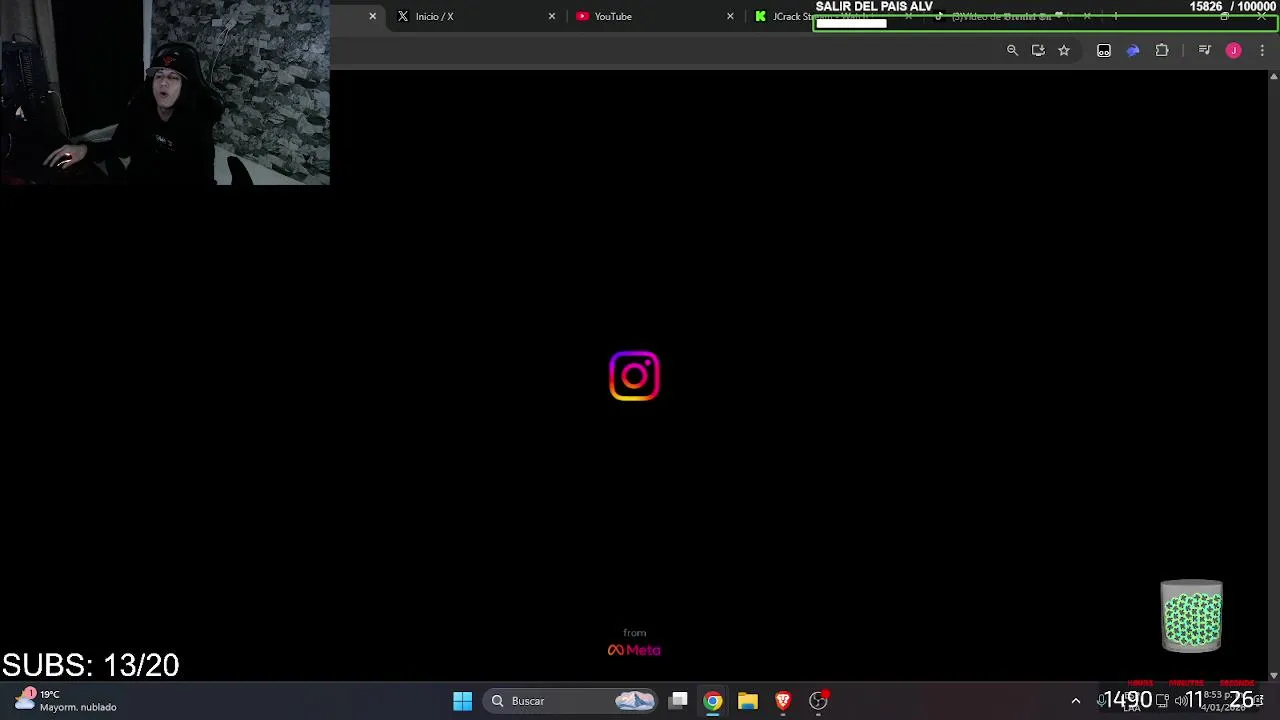Image resolution: width=1280 pixels, height=720 pixels.
Task: Click the blue bird extension icon
Action: (1133, 50)
